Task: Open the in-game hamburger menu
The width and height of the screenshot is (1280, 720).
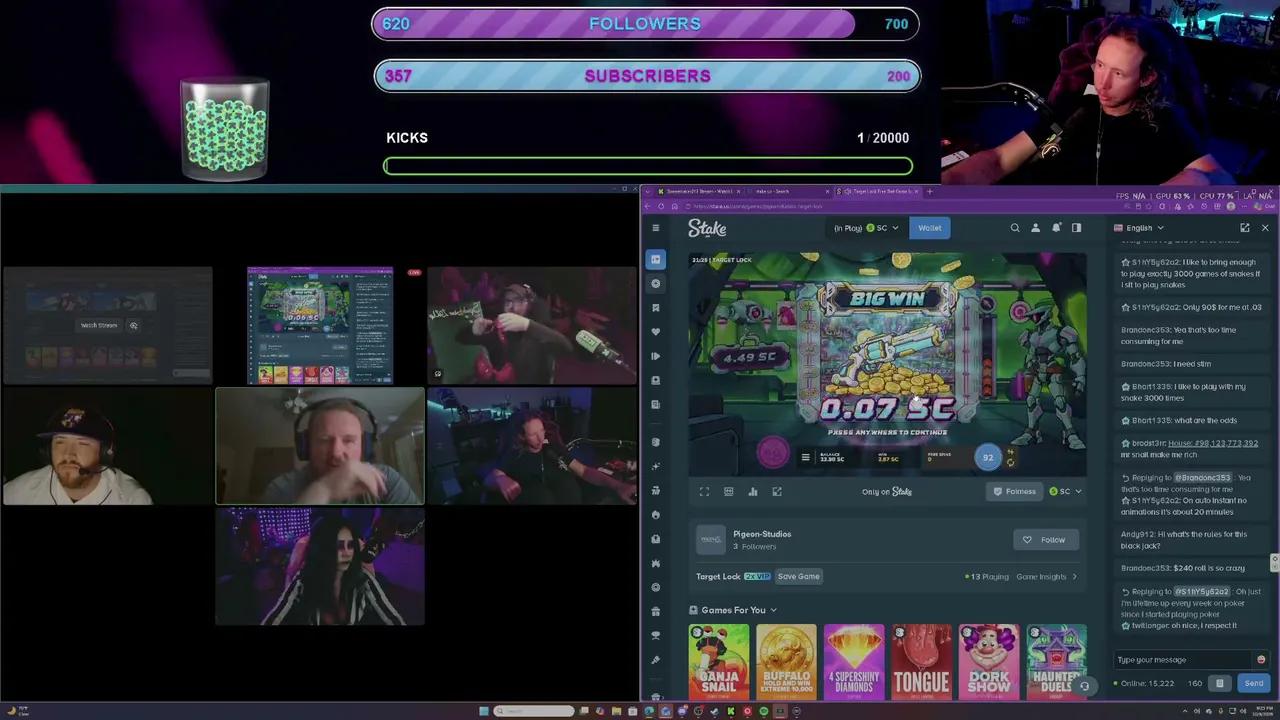Action: 805,458
